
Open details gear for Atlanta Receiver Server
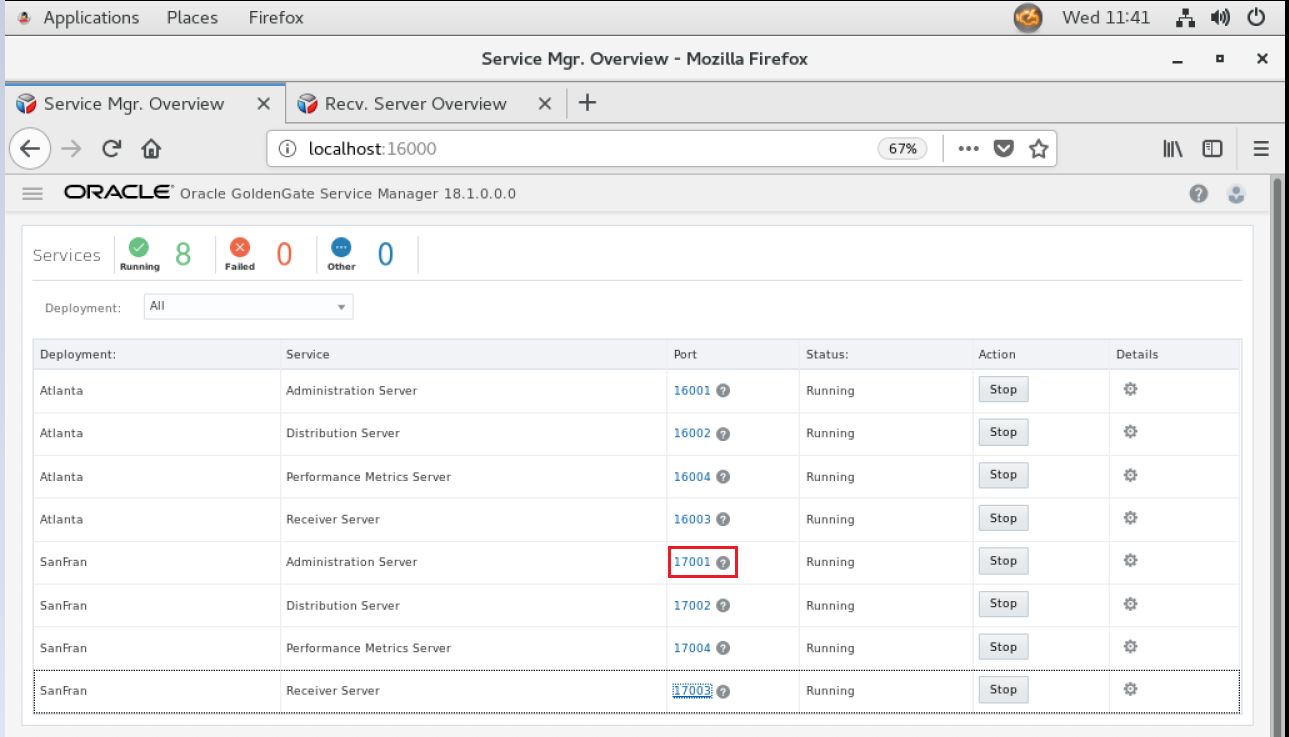(x=1131, y=518)
